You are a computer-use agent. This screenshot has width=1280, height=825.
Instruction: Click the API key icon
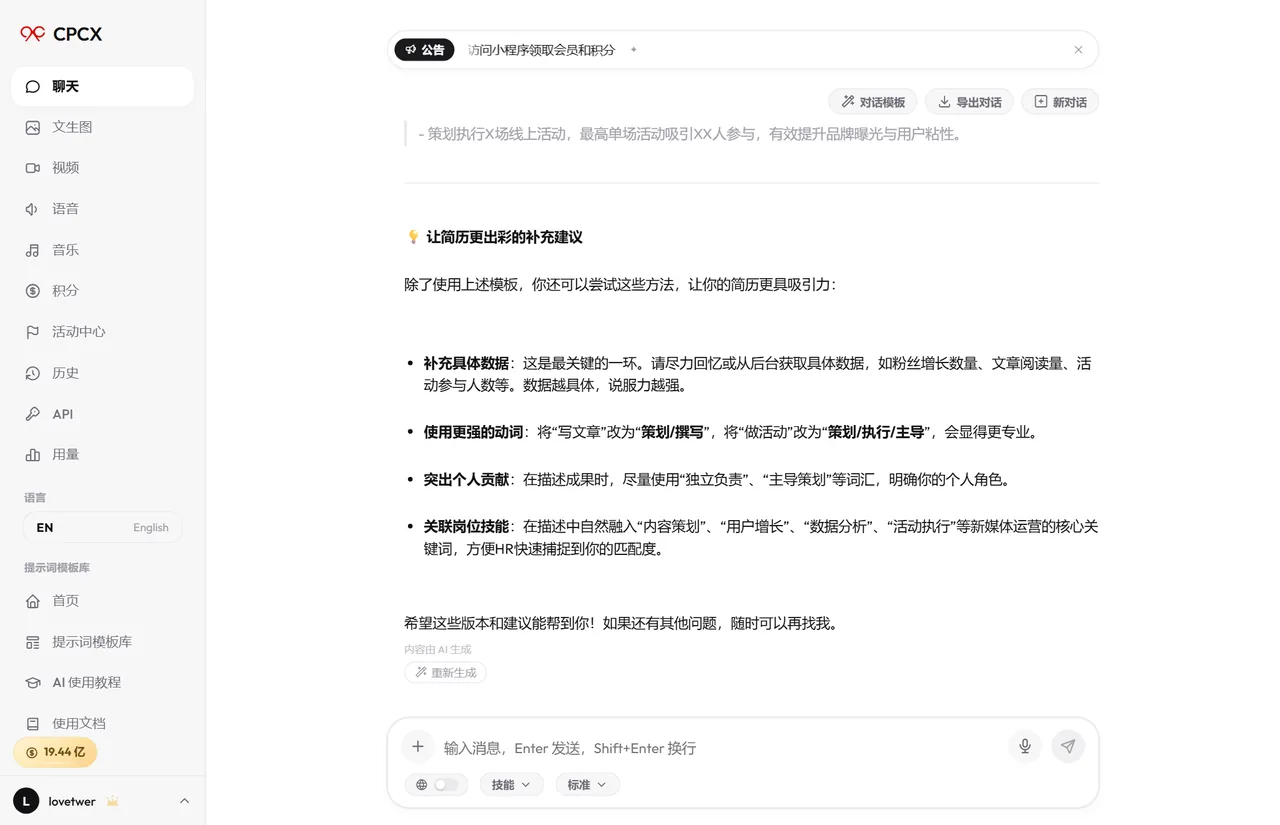[33, 414]
